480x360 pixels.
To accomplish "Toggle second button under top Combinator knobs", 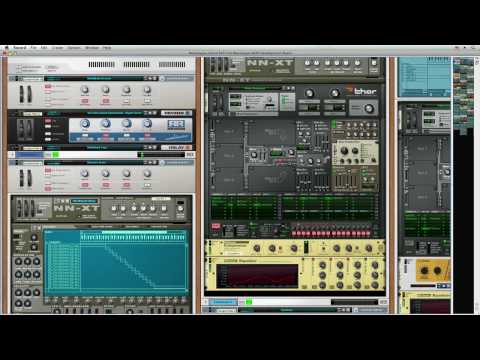I will (x=106, y=101).
